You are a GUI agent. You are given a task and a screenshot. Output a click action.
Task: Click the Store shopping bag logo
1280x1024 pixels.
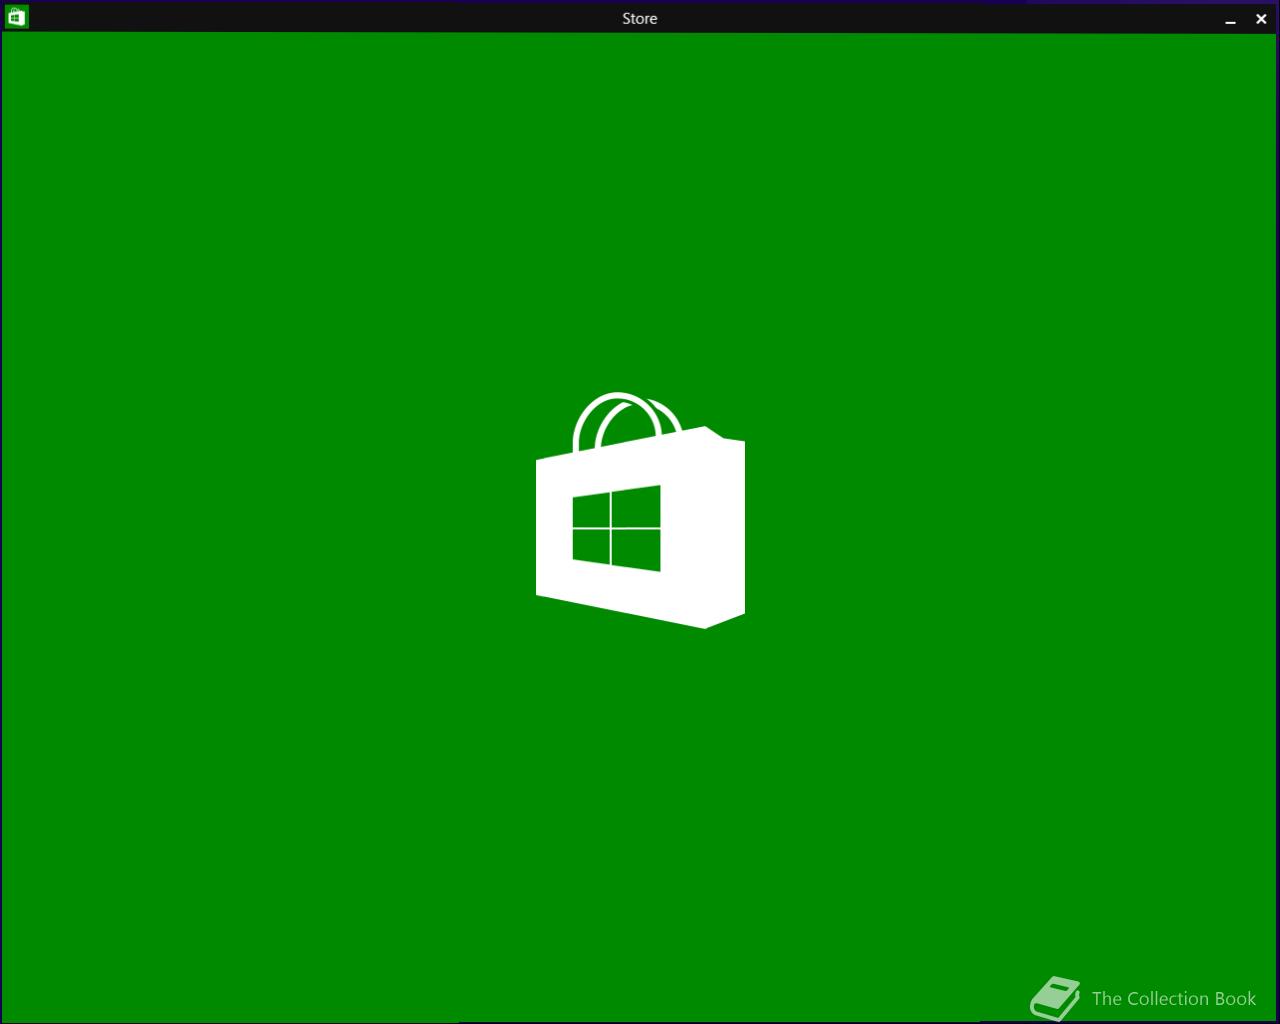pos(640,510)
